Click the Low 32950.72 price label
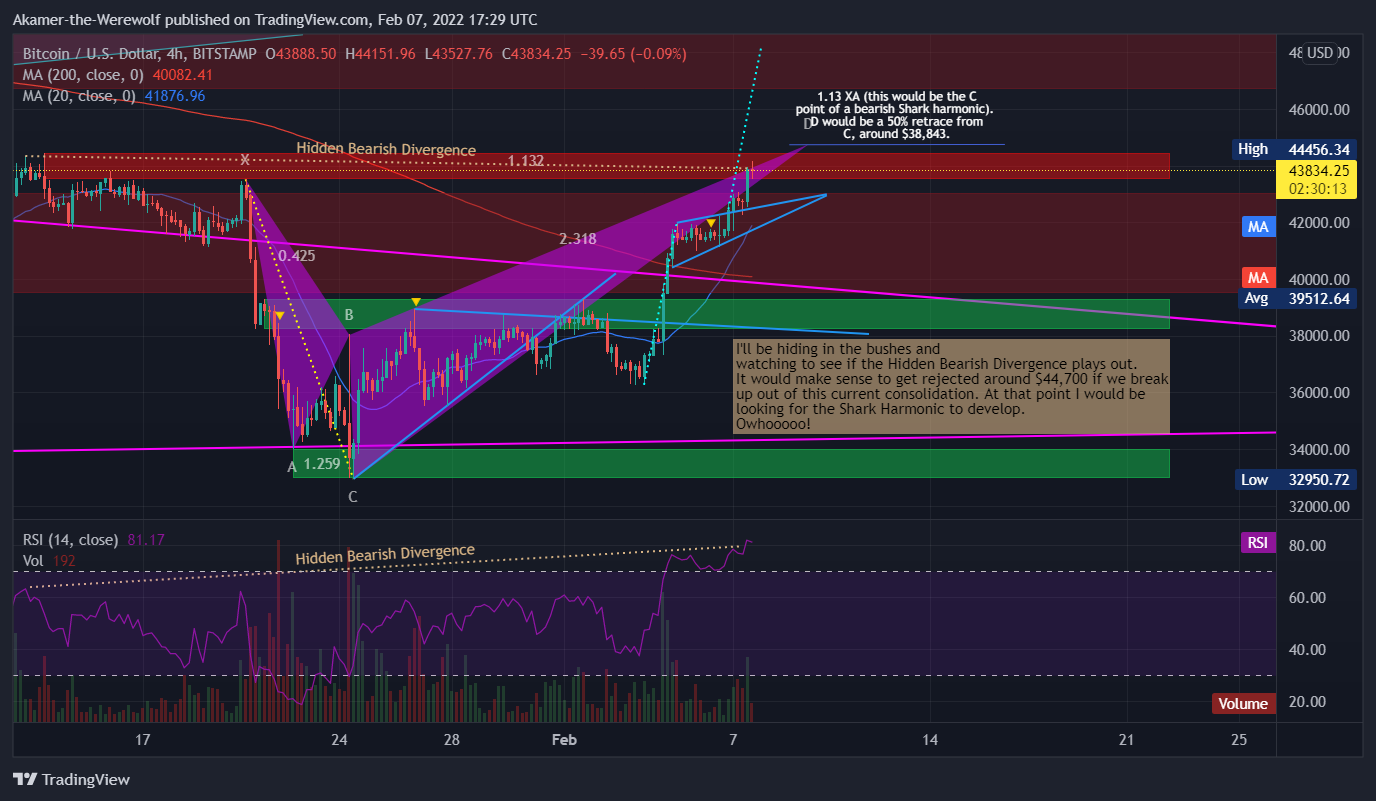This screenshot has height=801, width=1376. pos(1294,479)
